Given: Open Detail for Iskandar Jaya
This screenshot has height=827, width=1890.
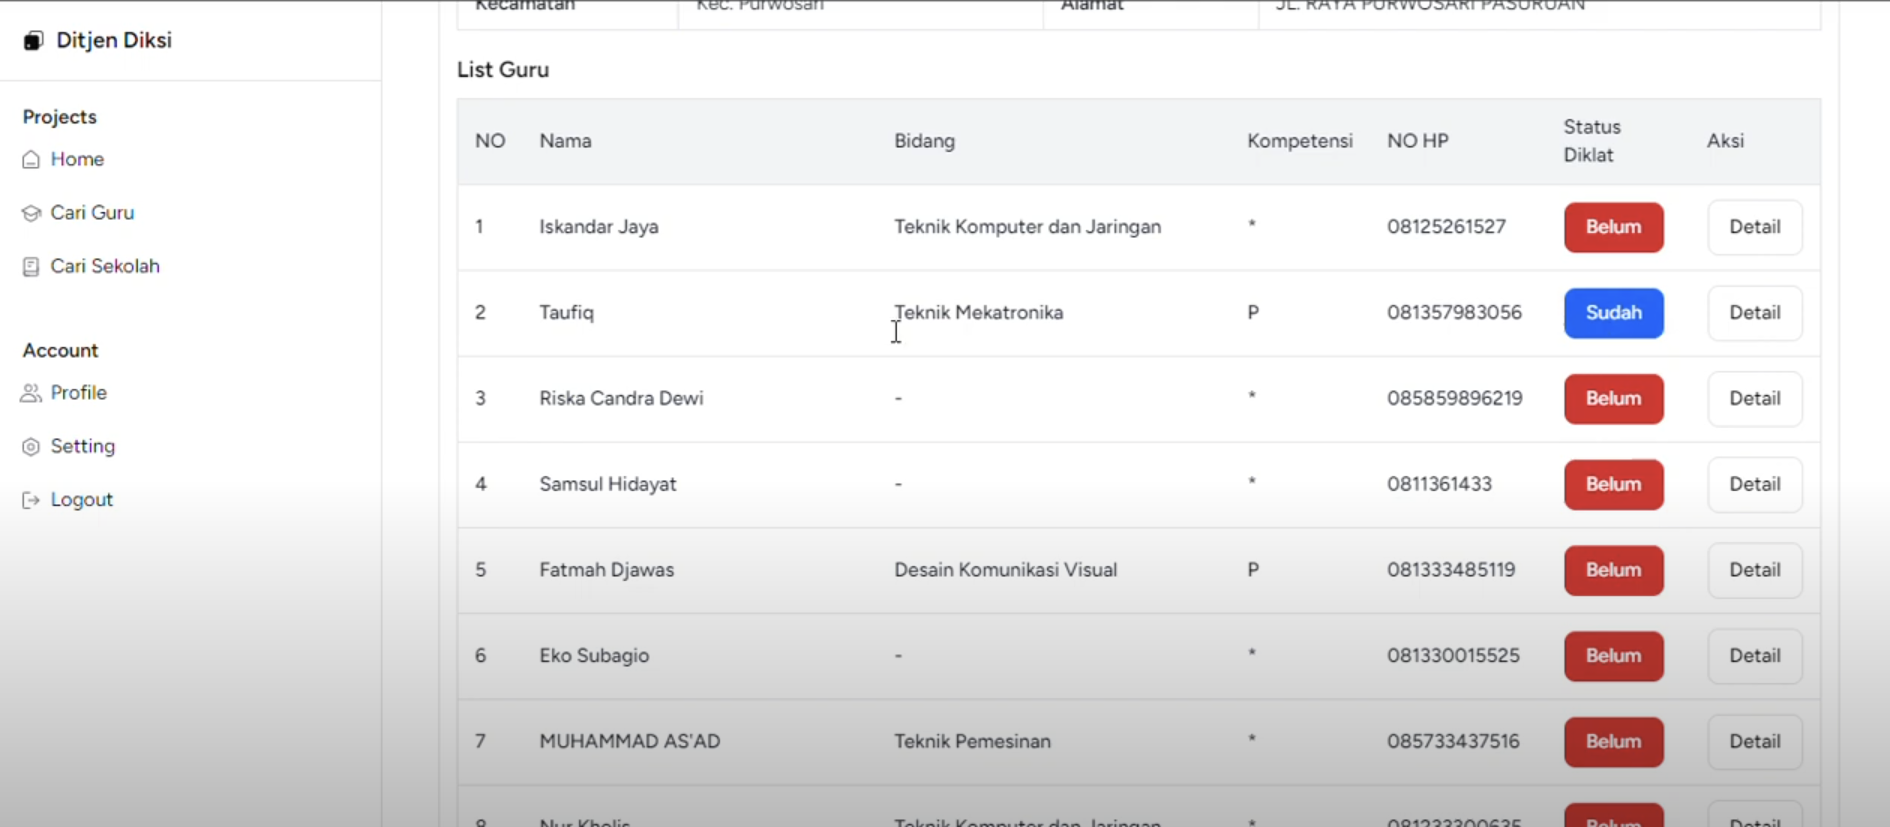Looking at the screenshot, I should (x=1754, y=227).
